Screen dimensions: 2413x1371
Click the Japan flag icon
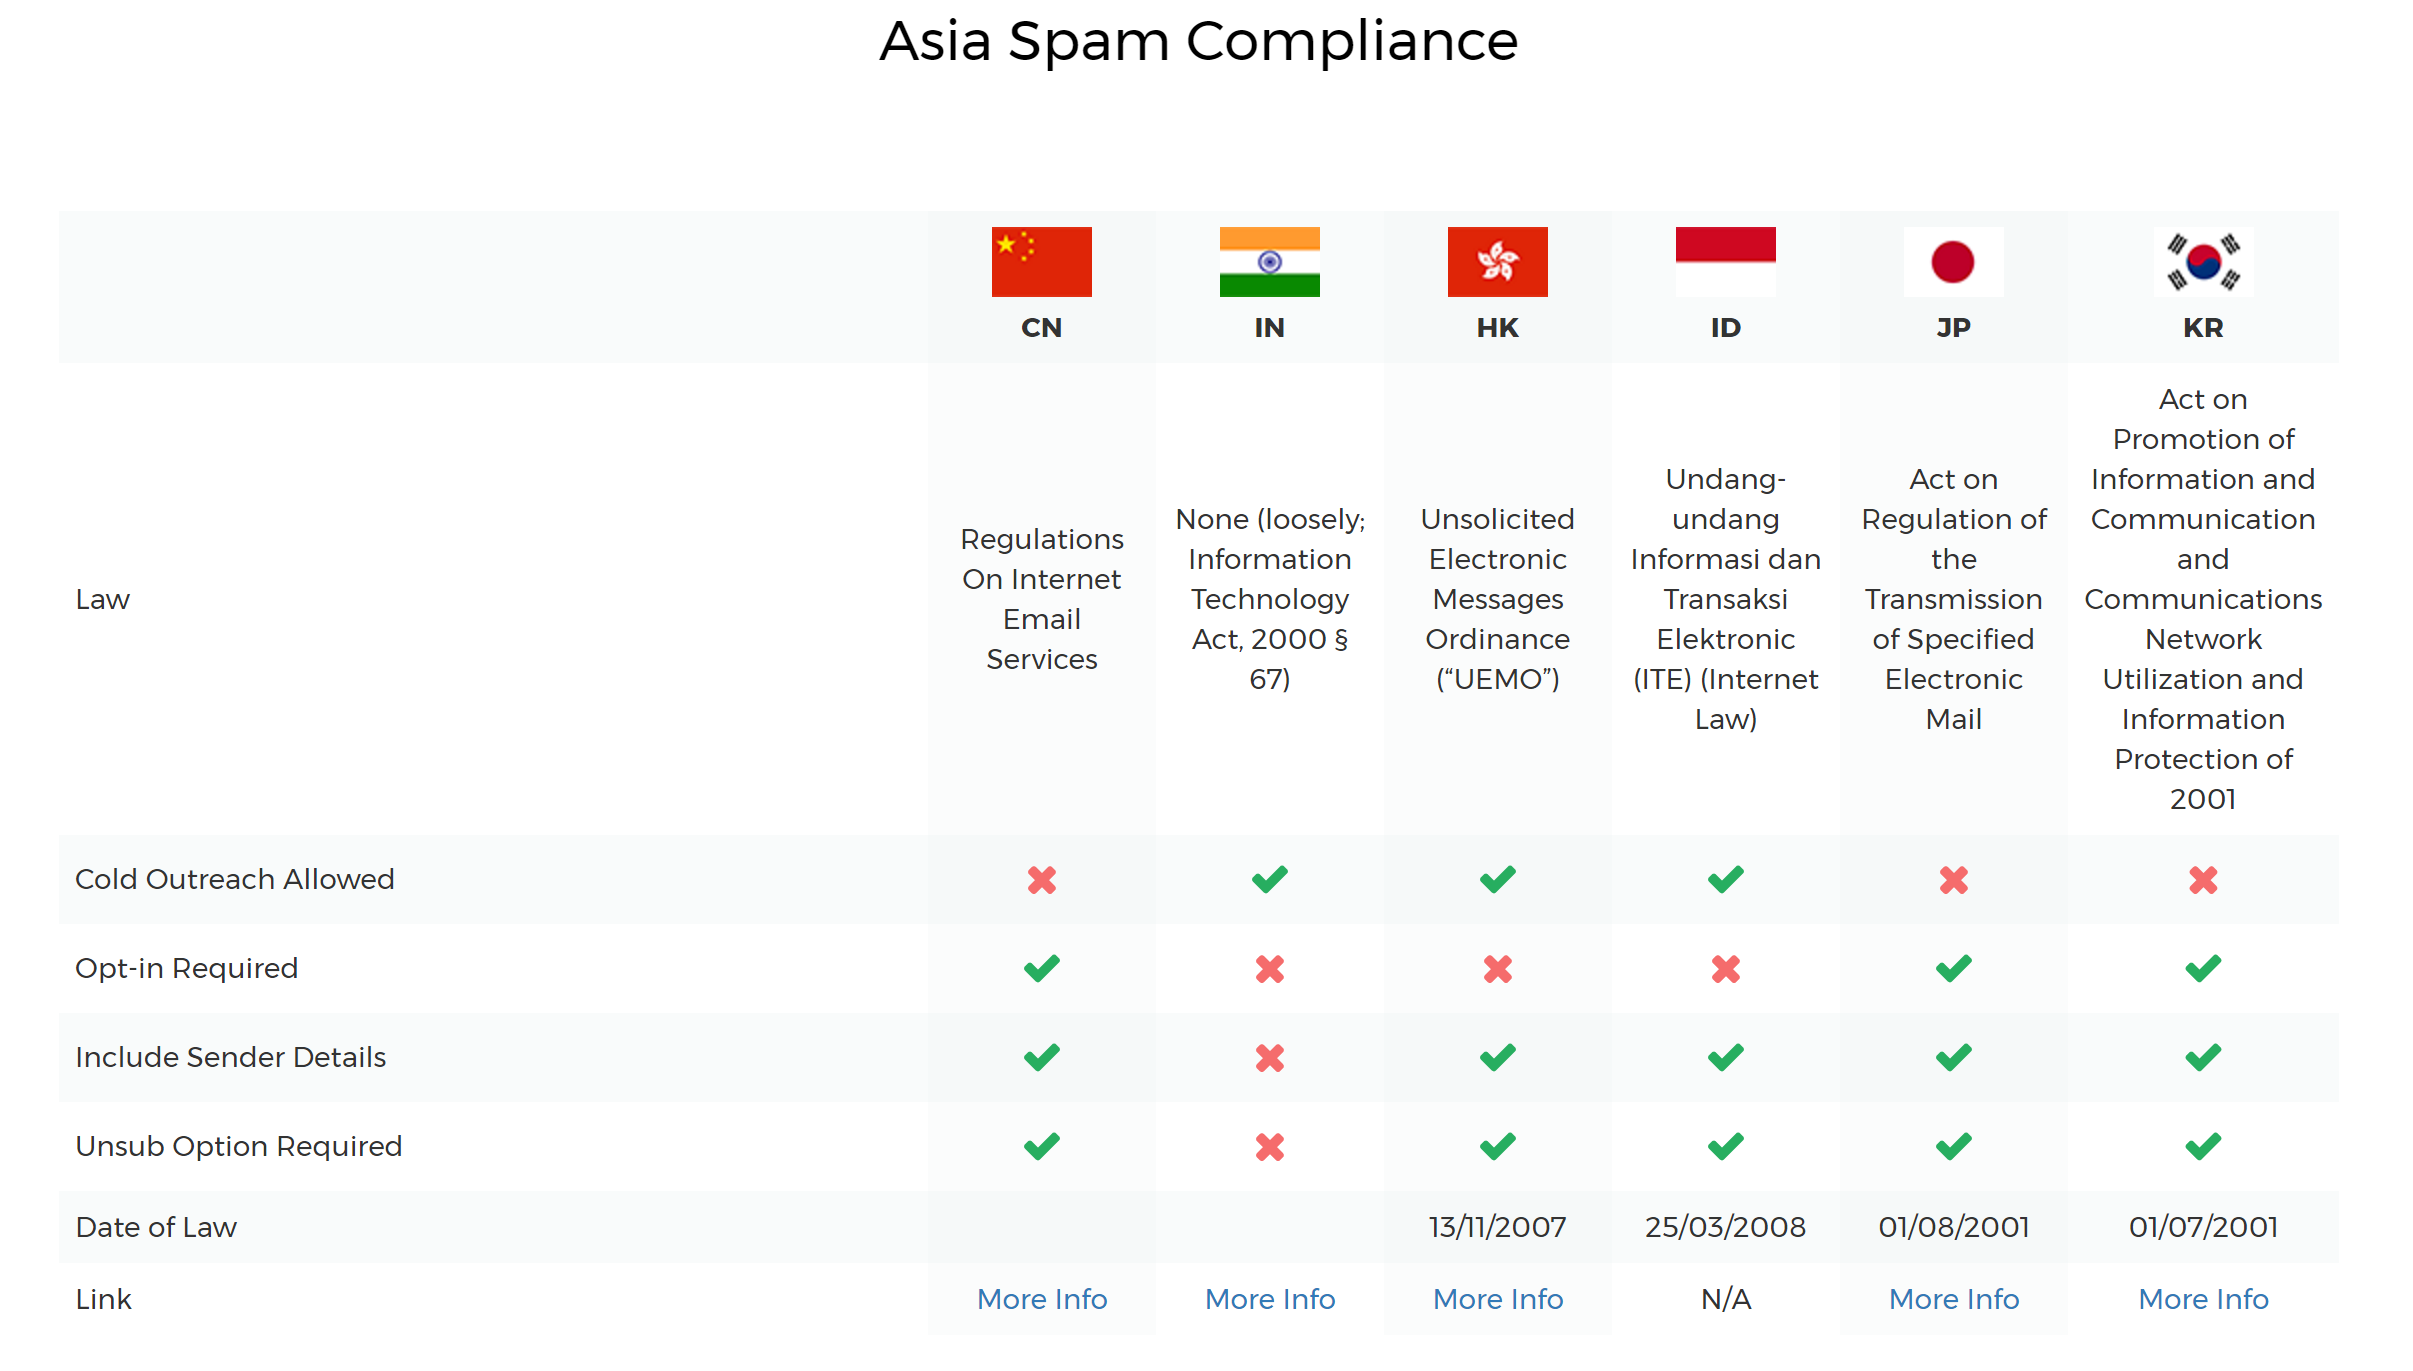coord(1953,262)
